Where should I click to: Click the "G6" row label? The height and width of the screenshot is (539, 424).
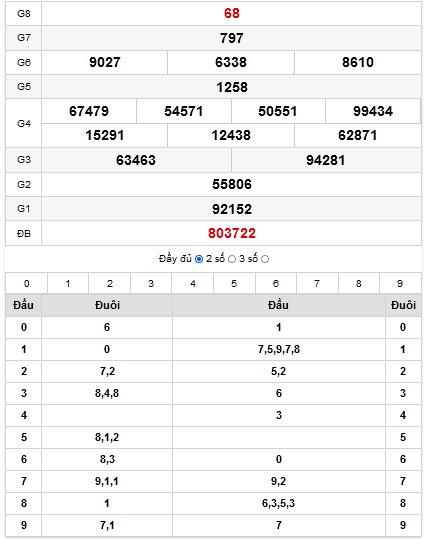point(24,62)
